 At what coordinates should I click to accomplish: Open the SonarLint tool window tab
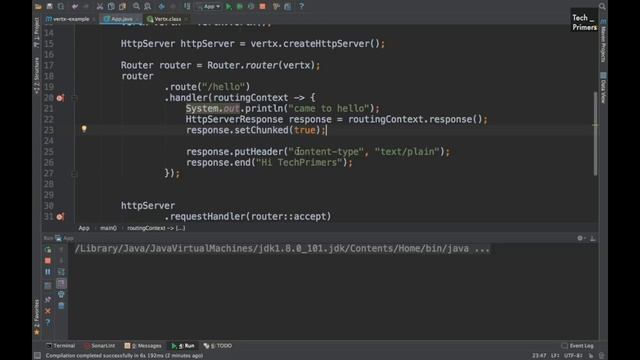100,346
